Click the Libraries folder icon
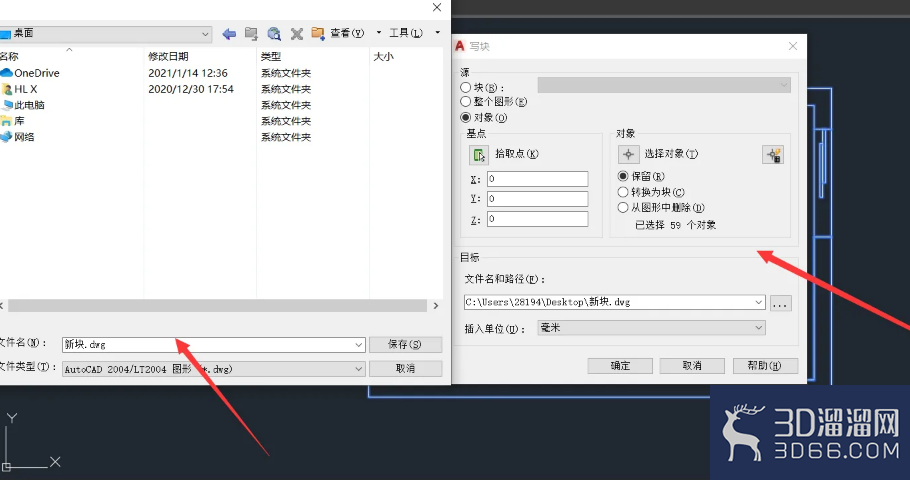This screenshot has width=910, height=480. coord(6,121)
